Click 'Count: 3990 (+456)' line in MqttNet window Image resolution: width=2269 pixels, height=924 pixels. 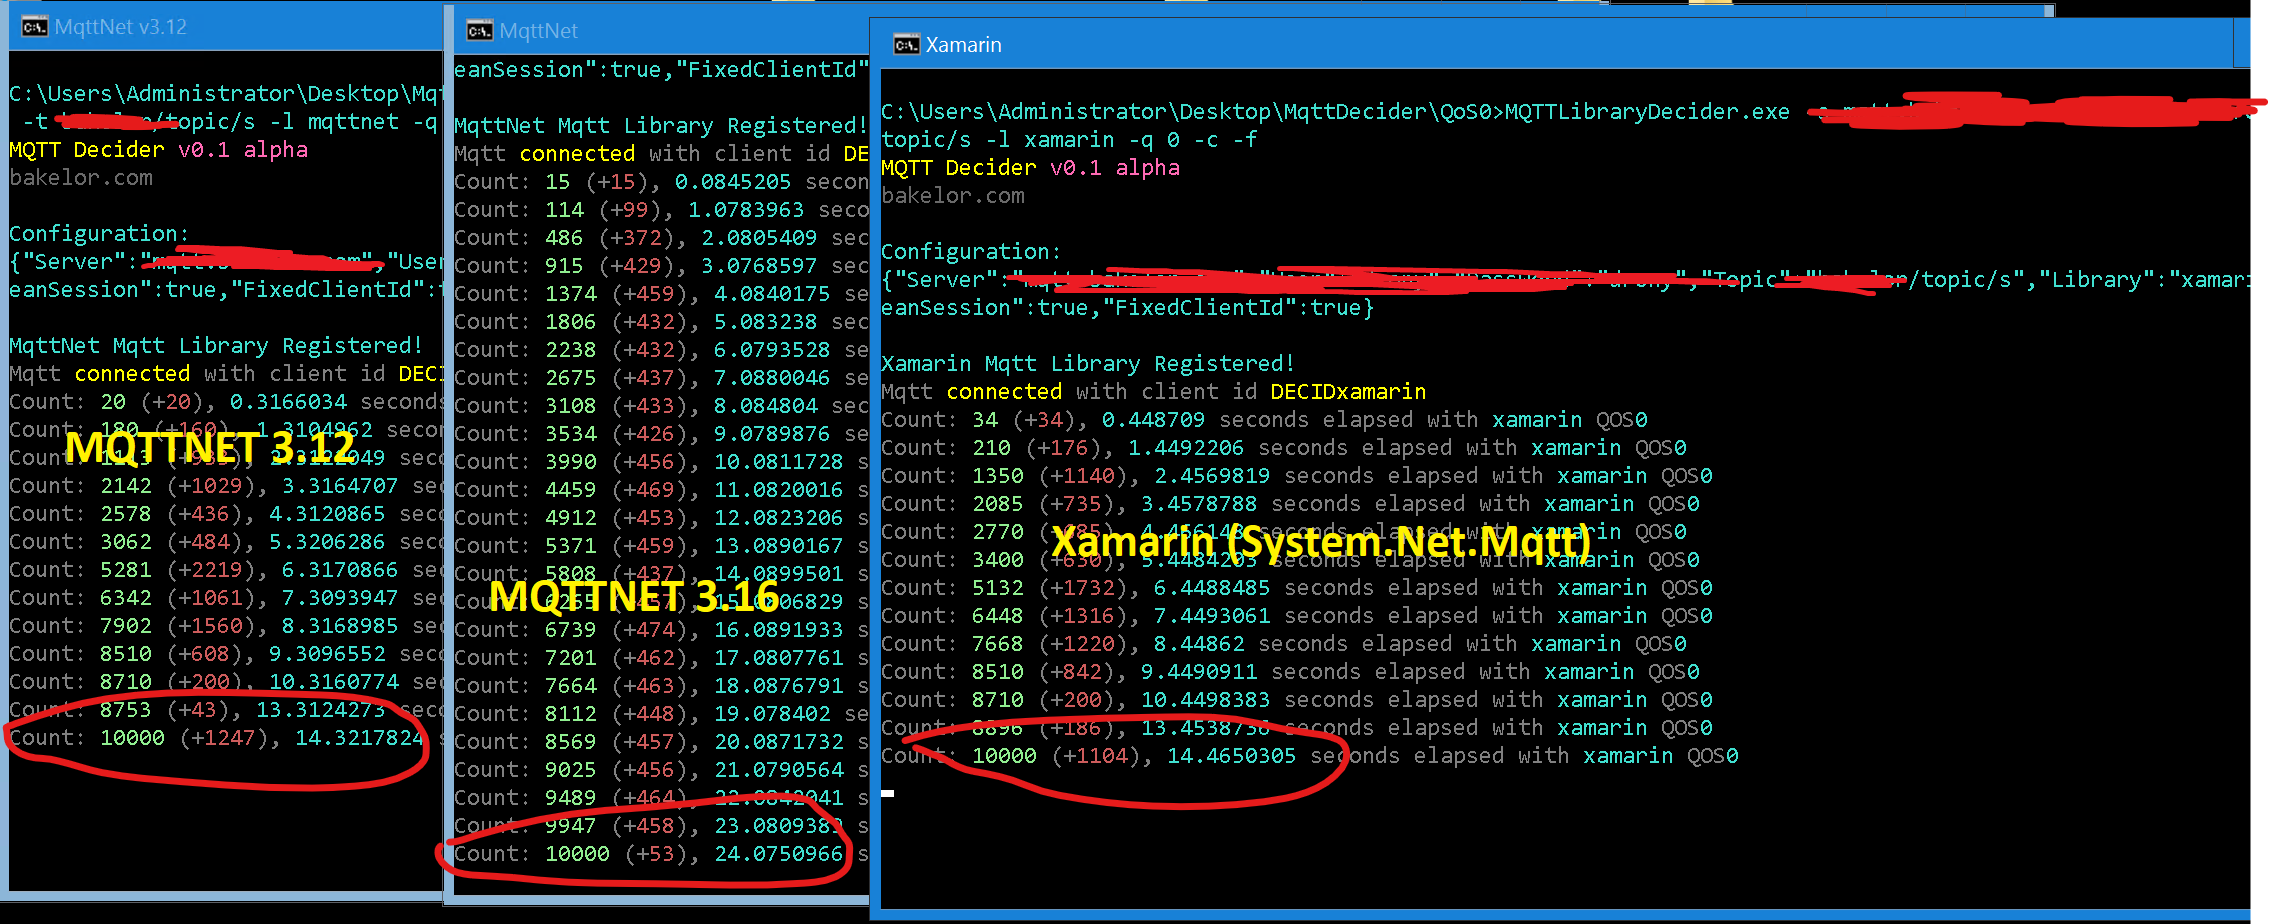point(661,462)
